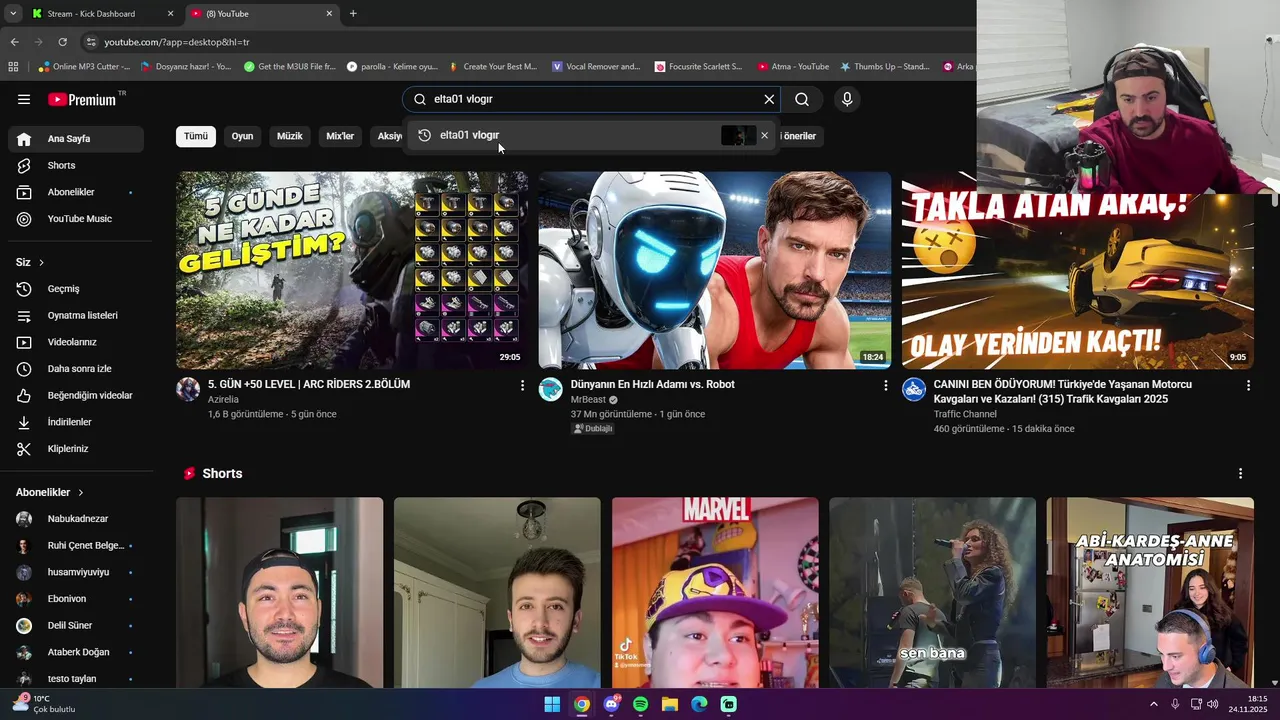
Task: Expand the Siz section chevron
Action: click(x=41, y=262)
